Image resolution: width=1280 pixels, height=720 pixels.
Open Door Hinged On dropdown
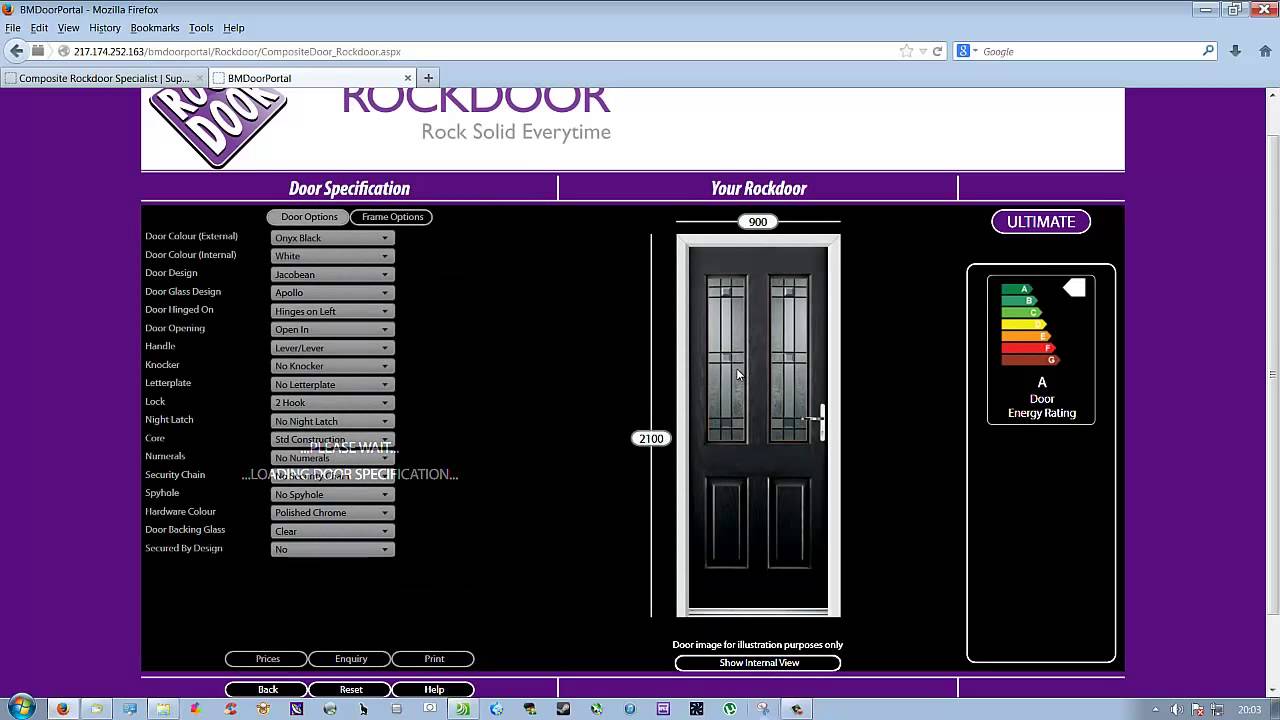coord(332,311)
